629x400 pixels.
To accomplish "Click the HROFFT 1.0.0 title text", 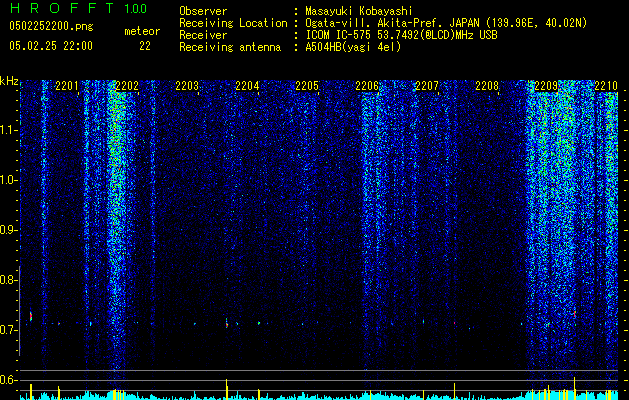I will (x=78, y=8).
